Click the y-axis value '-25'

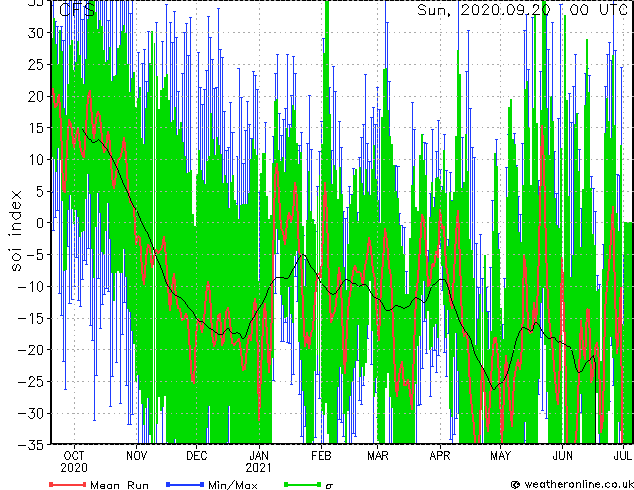[31, 382]
